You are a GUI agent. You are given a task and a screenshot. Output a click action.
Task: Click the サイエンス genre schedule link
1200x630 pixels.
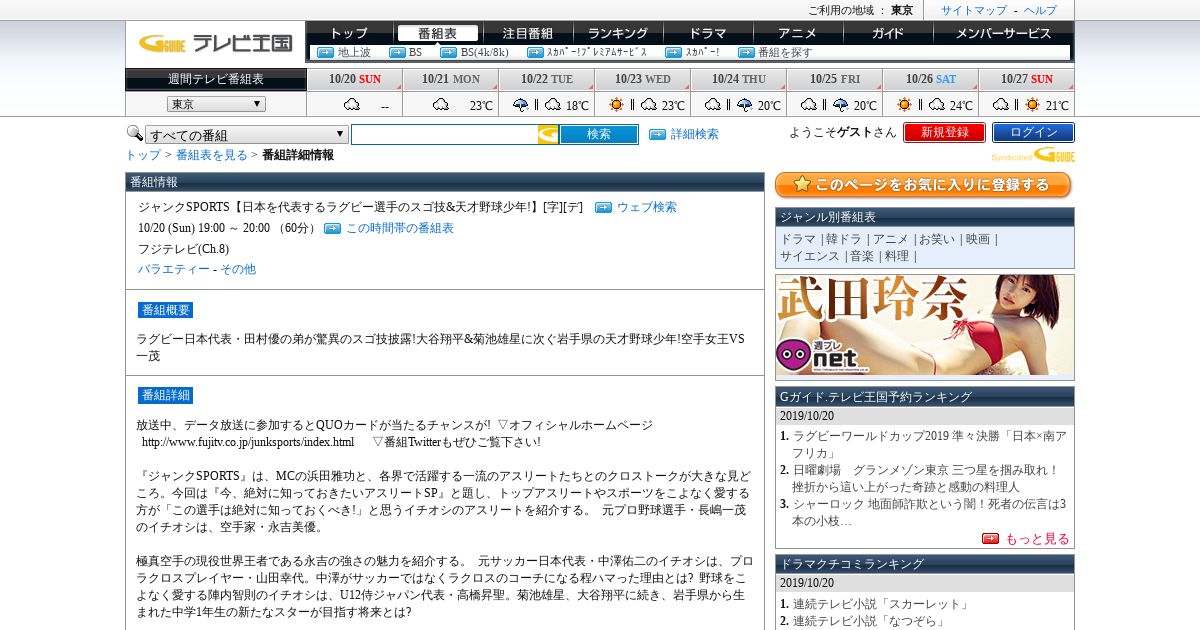[810, 256]
